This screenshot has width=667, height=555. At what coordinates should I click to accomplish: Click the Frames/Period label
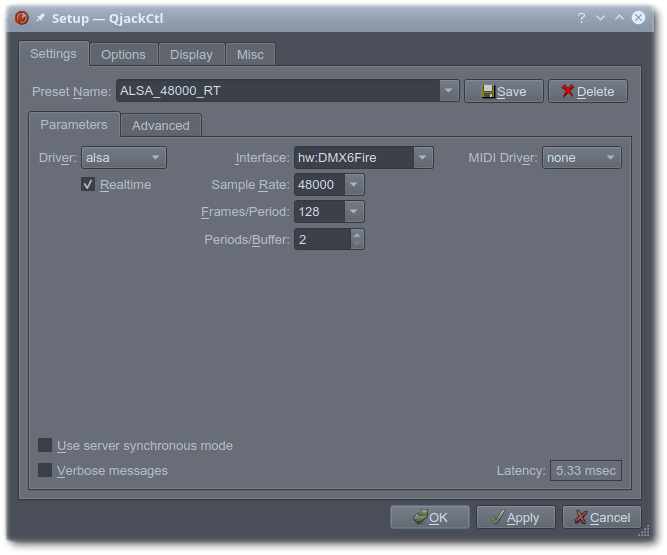245,211
